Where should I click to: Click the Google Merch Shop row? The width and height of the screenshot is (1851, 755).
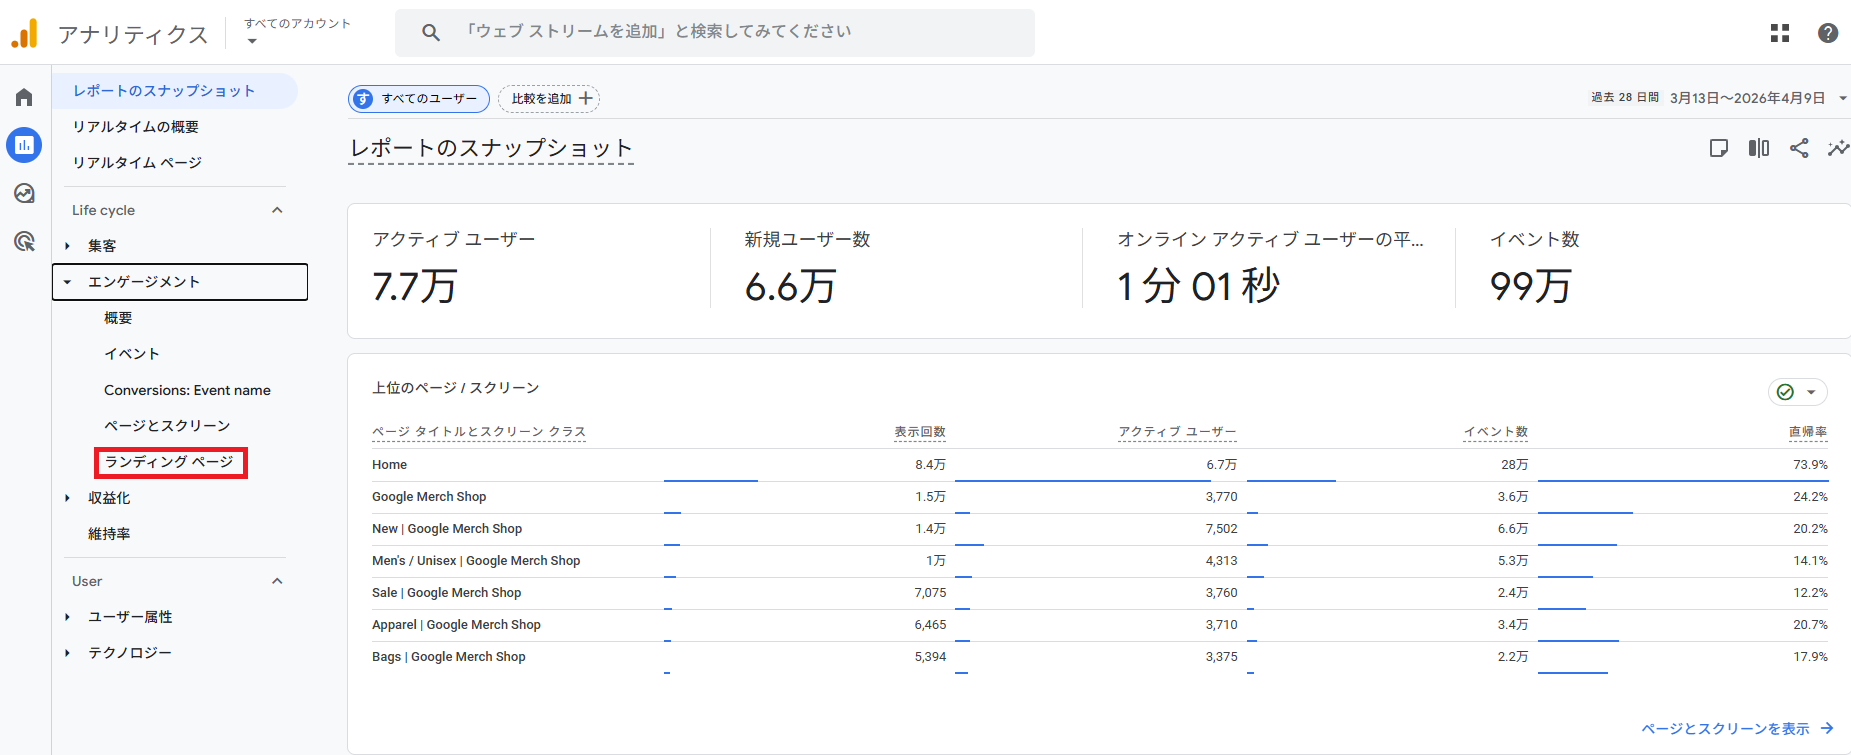[x=1100, y=497]
